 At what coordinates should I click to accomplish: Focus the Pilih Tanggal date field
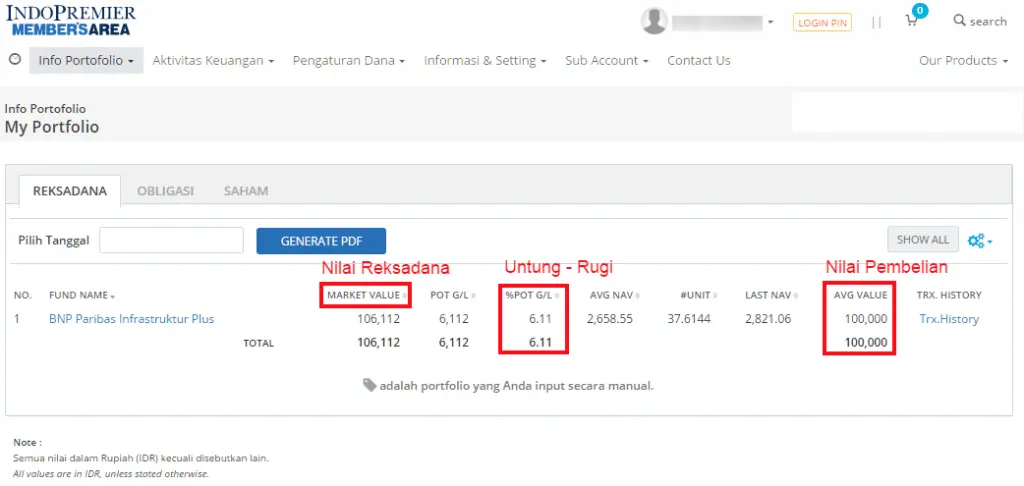tap(172, 240)
